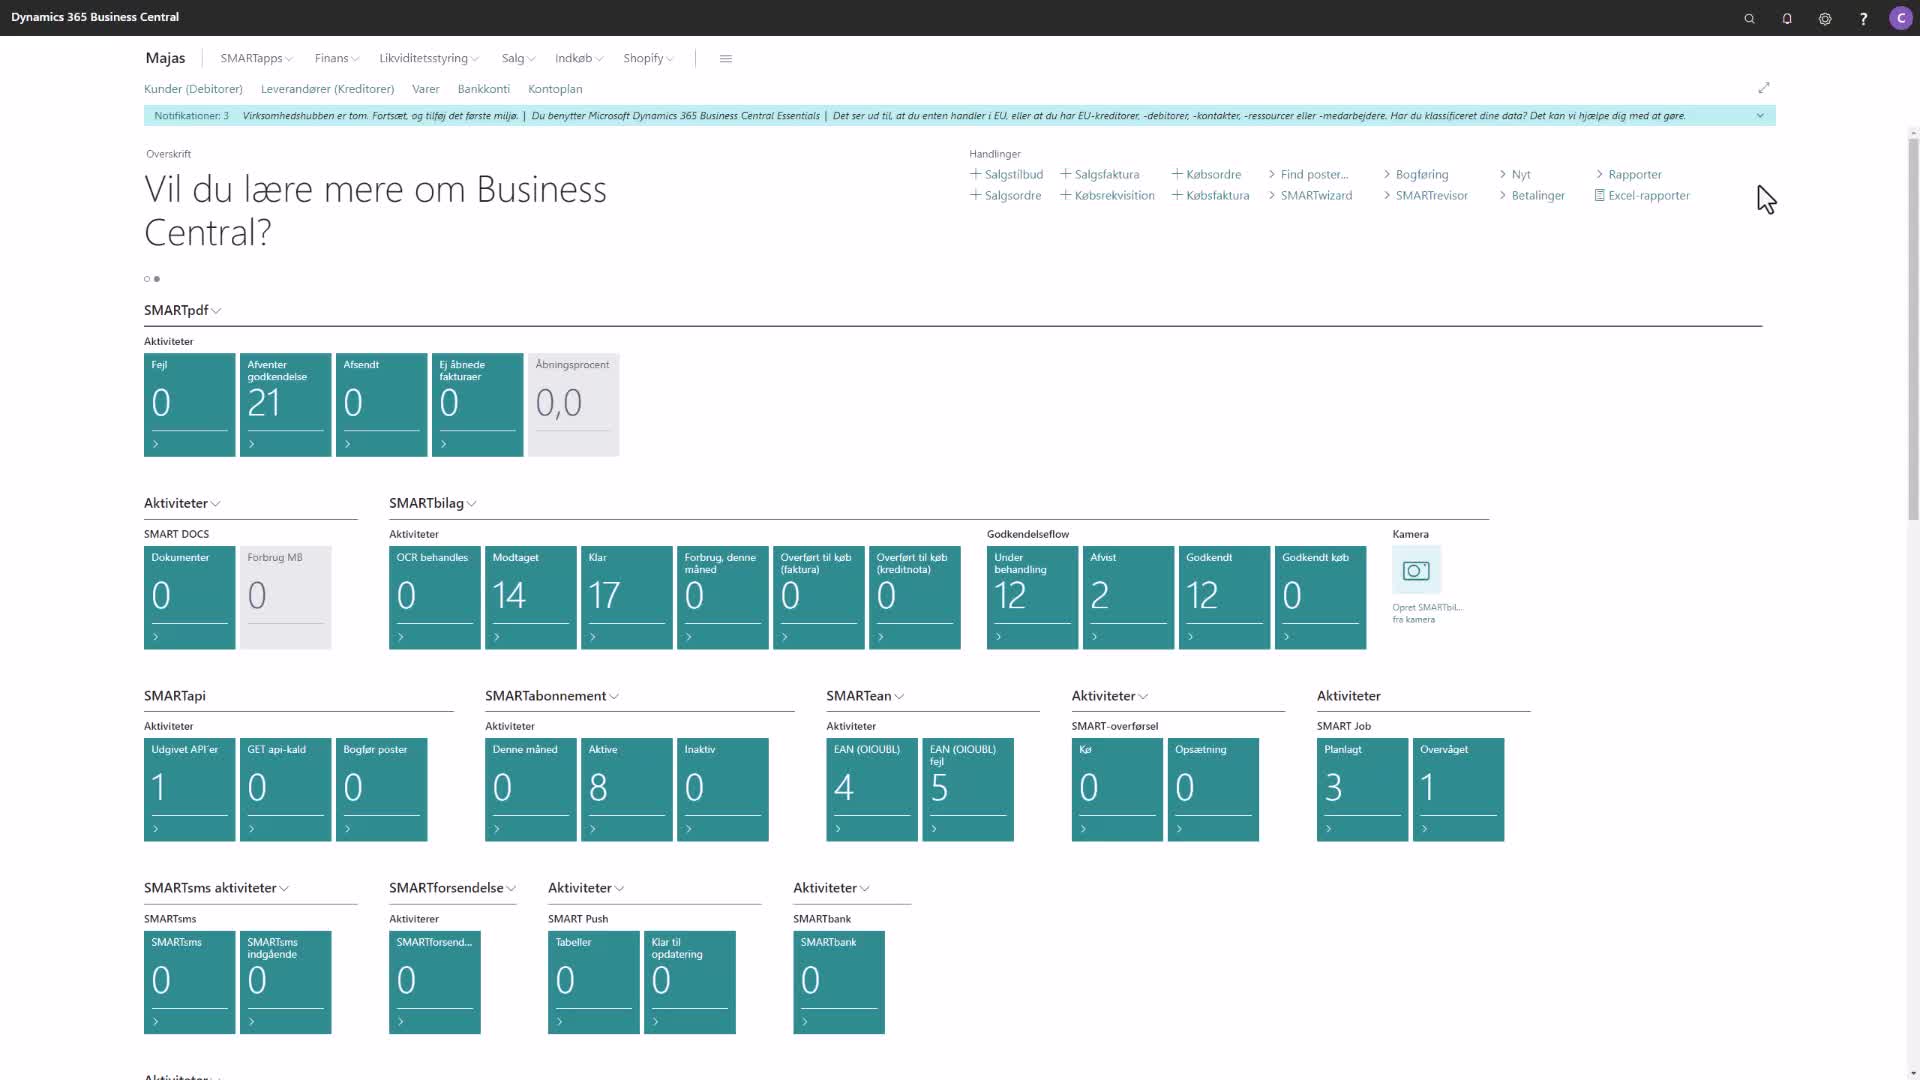This screenshot has height=1080, width=1920.
Task: Open Find poster action
Action: [x=1308, y=174]
